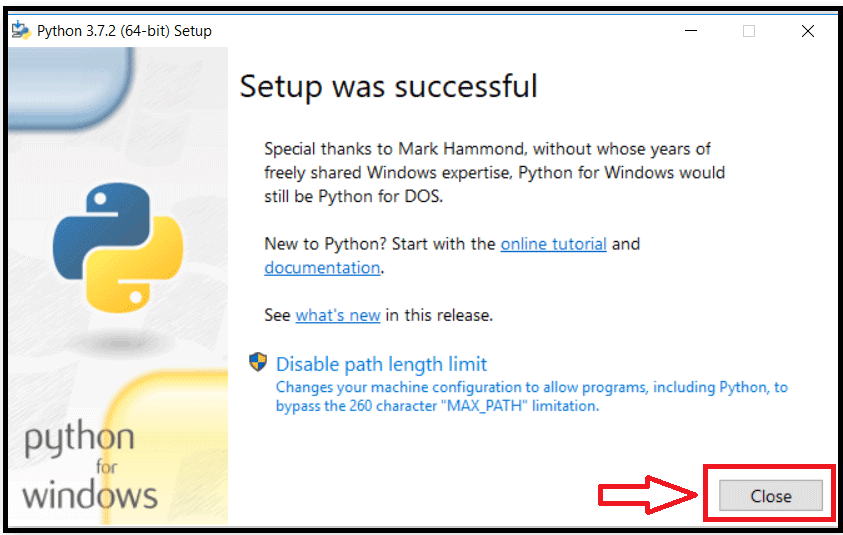The width and height of the screenshot is (843, 535).
Task: Click the window's X close icon
Action: [807, 31]
